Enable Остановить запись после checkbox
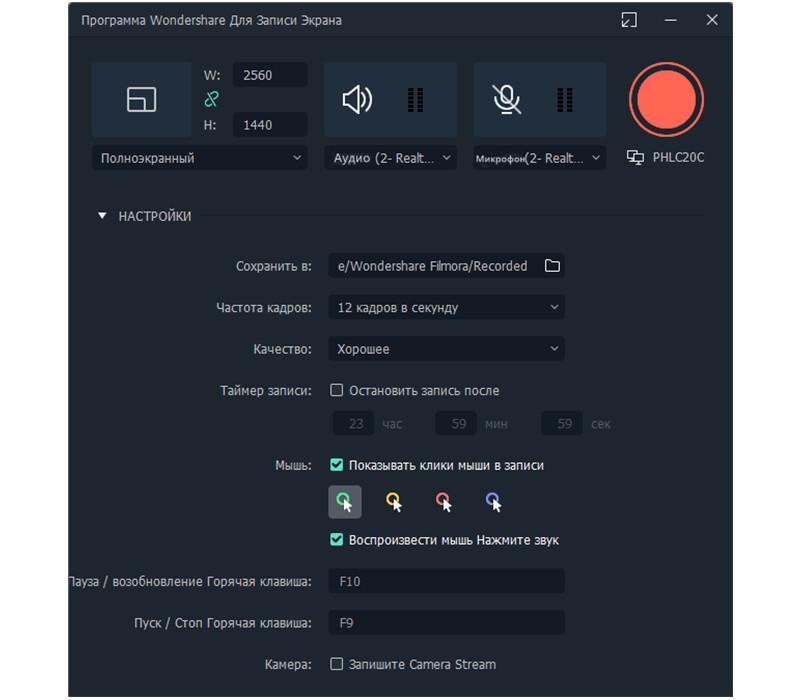Viewport: 800px width, 700px height. tap(337, 390)
